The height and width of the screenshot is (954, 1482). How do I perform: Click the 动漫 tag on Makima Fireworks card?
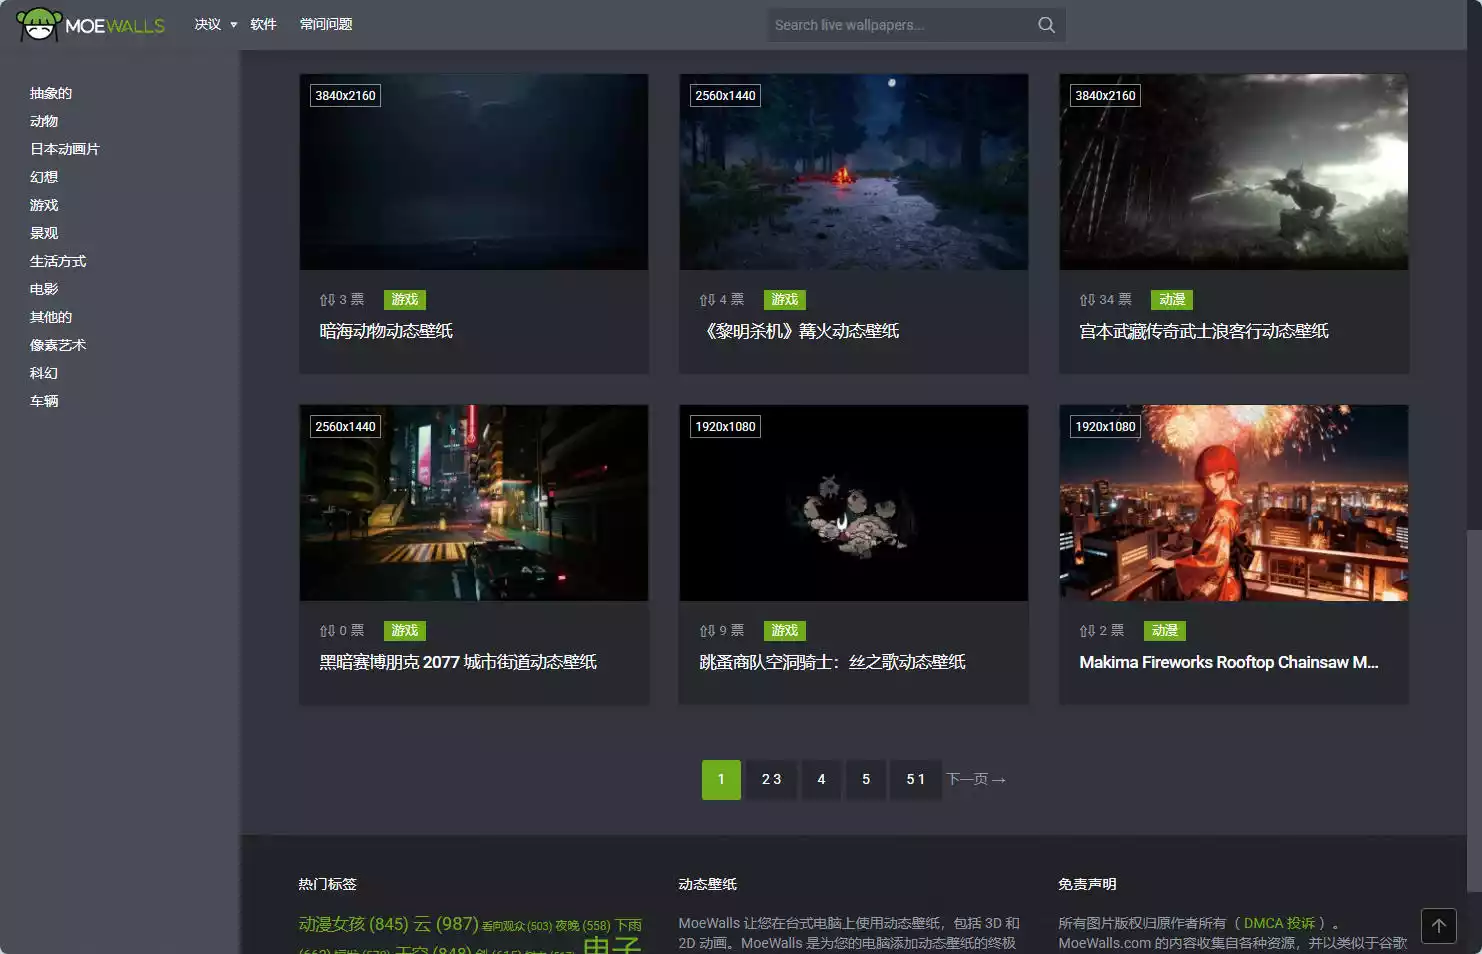tap(1165, 631)
